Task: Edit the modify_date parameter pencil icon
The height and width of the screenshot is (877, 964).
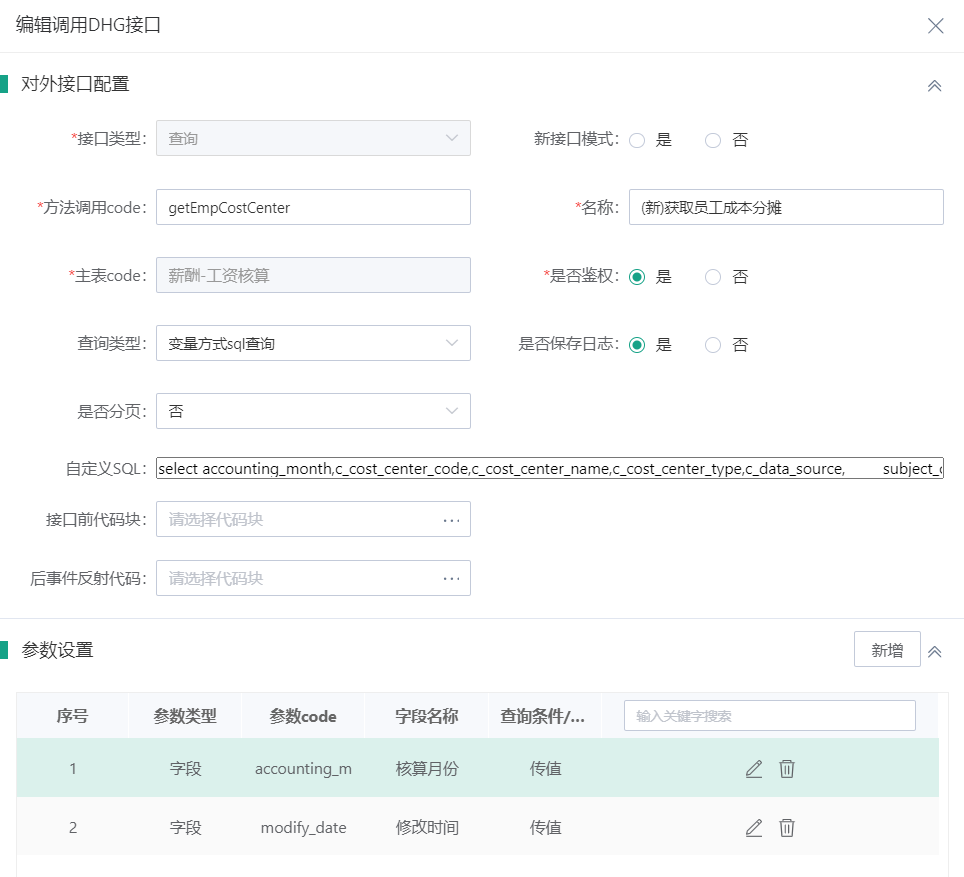Action: click(753, 827)
